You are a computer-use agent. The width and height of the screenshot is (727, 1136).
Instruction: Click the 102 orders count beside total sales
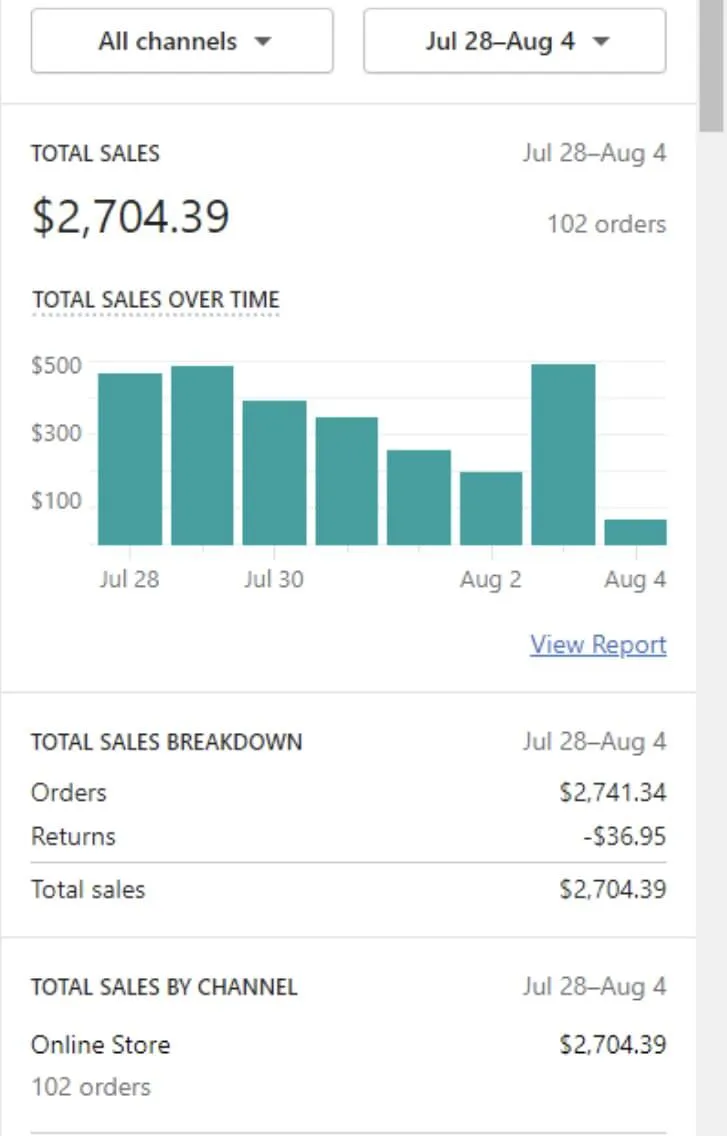pos(606,224)
